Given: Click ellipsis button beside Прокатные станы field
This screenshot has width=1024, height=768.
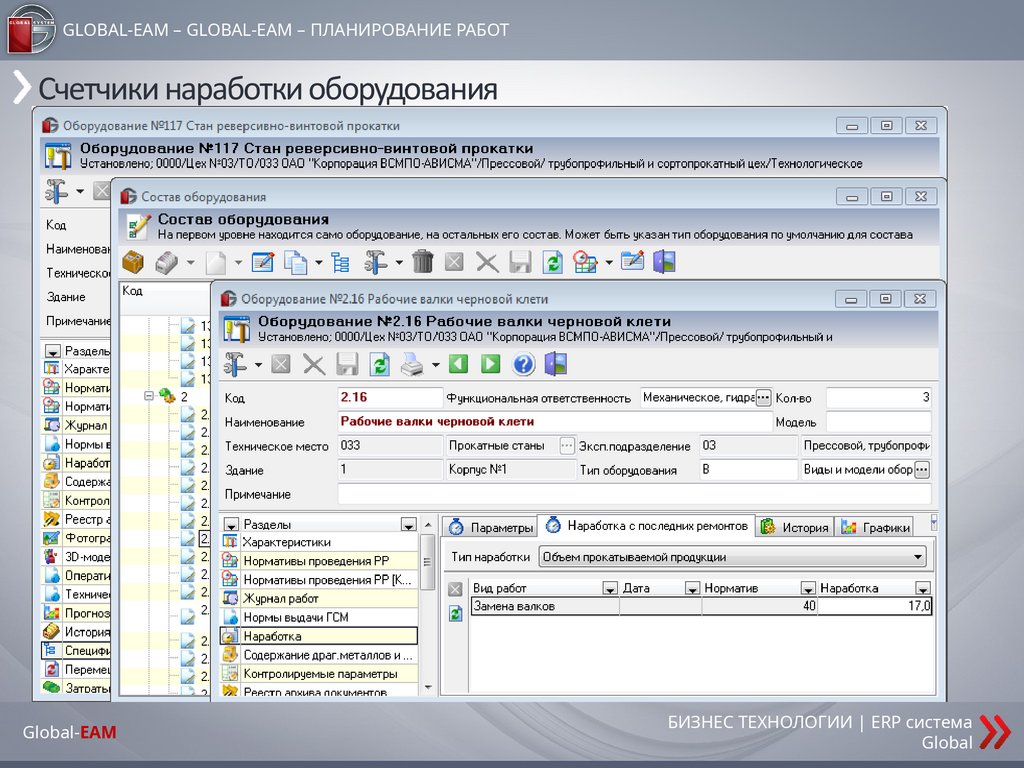Looking at the screenshot, I should tap(567, 446).
